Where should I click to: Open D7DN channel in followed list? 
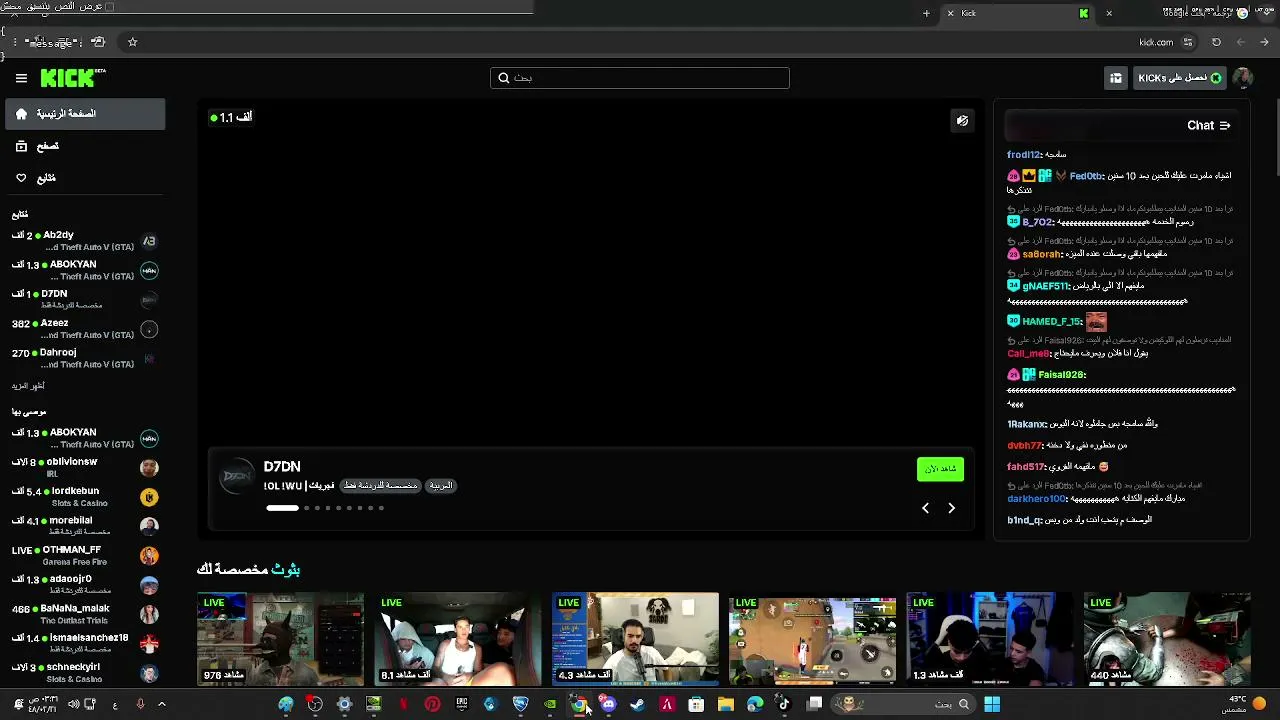pos(85,299)
